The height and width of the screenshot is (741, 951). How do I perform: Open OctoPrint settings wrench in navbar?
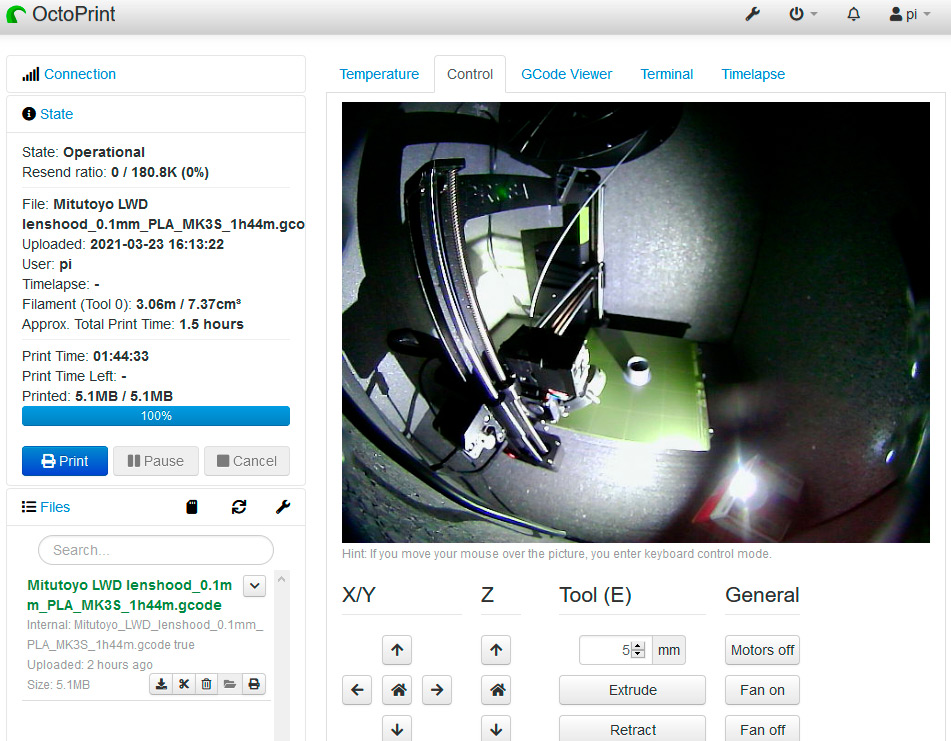753,15
